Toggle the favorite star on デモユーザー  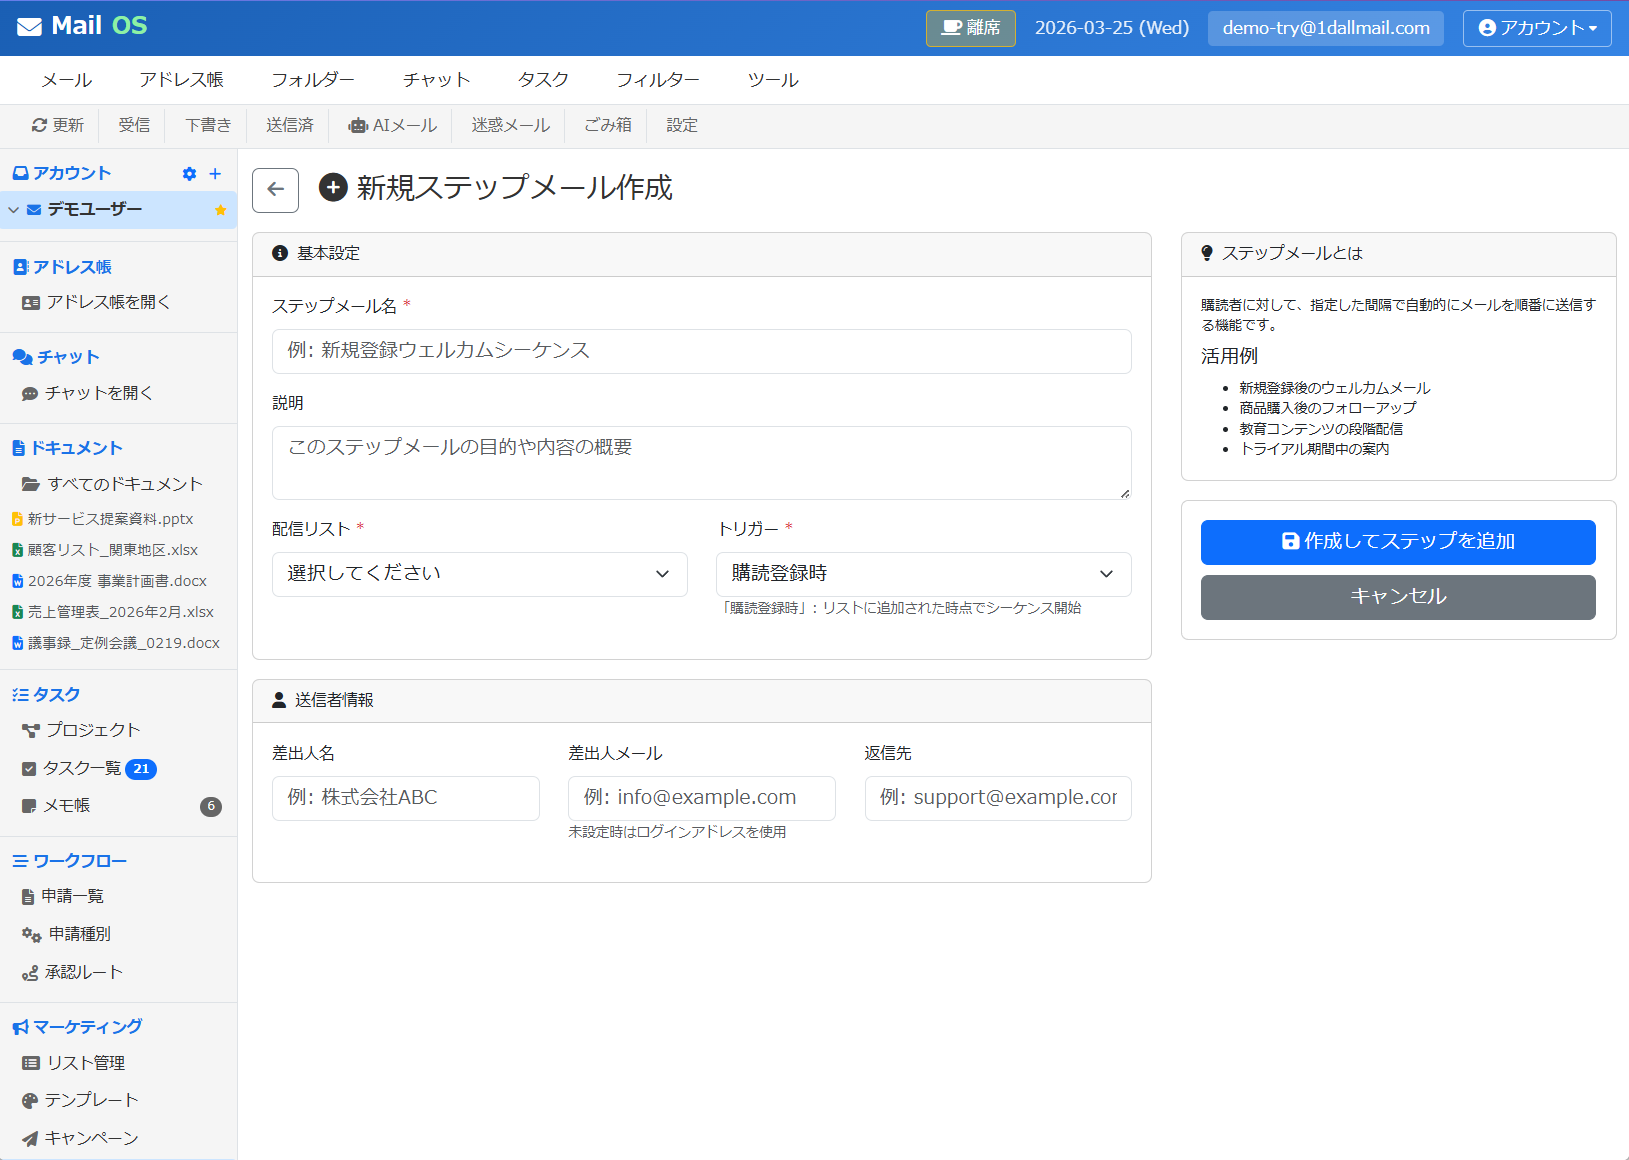(220, 210)
